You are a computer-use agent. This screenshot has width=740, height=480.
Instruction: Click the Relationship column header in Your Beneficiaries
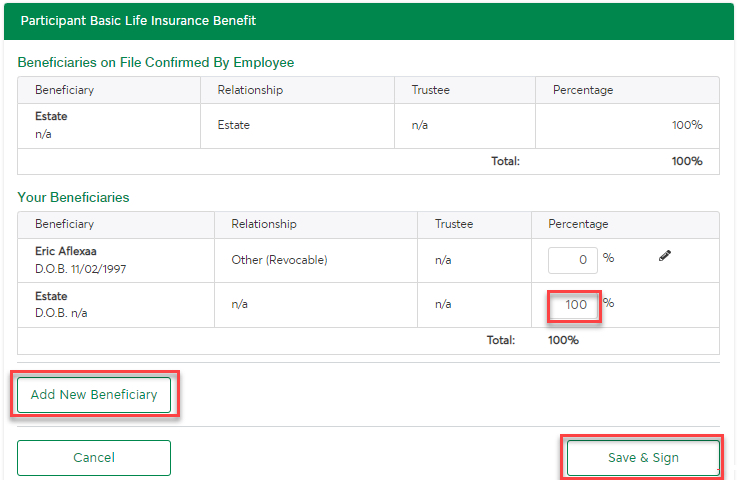tap(264, 224)
